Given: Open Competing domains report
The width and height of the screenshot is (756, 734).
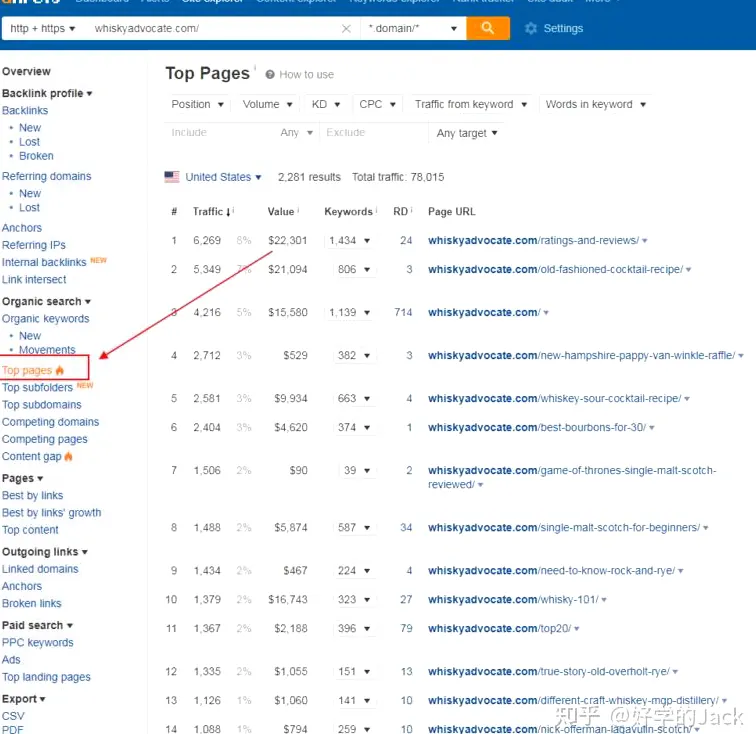Looking at the screenshot, I should pos(50,422).
